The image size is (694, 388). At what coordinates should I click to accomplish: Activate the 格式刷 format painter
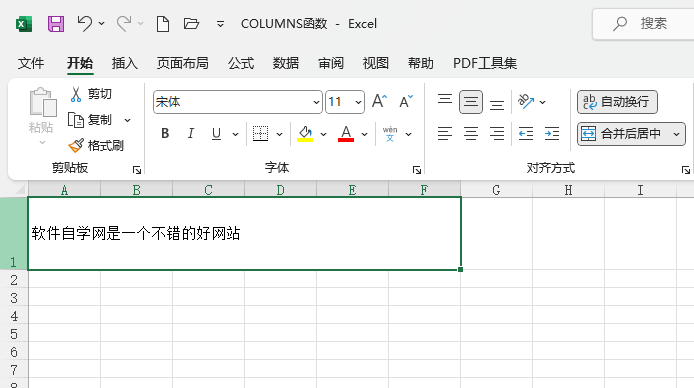96,146
